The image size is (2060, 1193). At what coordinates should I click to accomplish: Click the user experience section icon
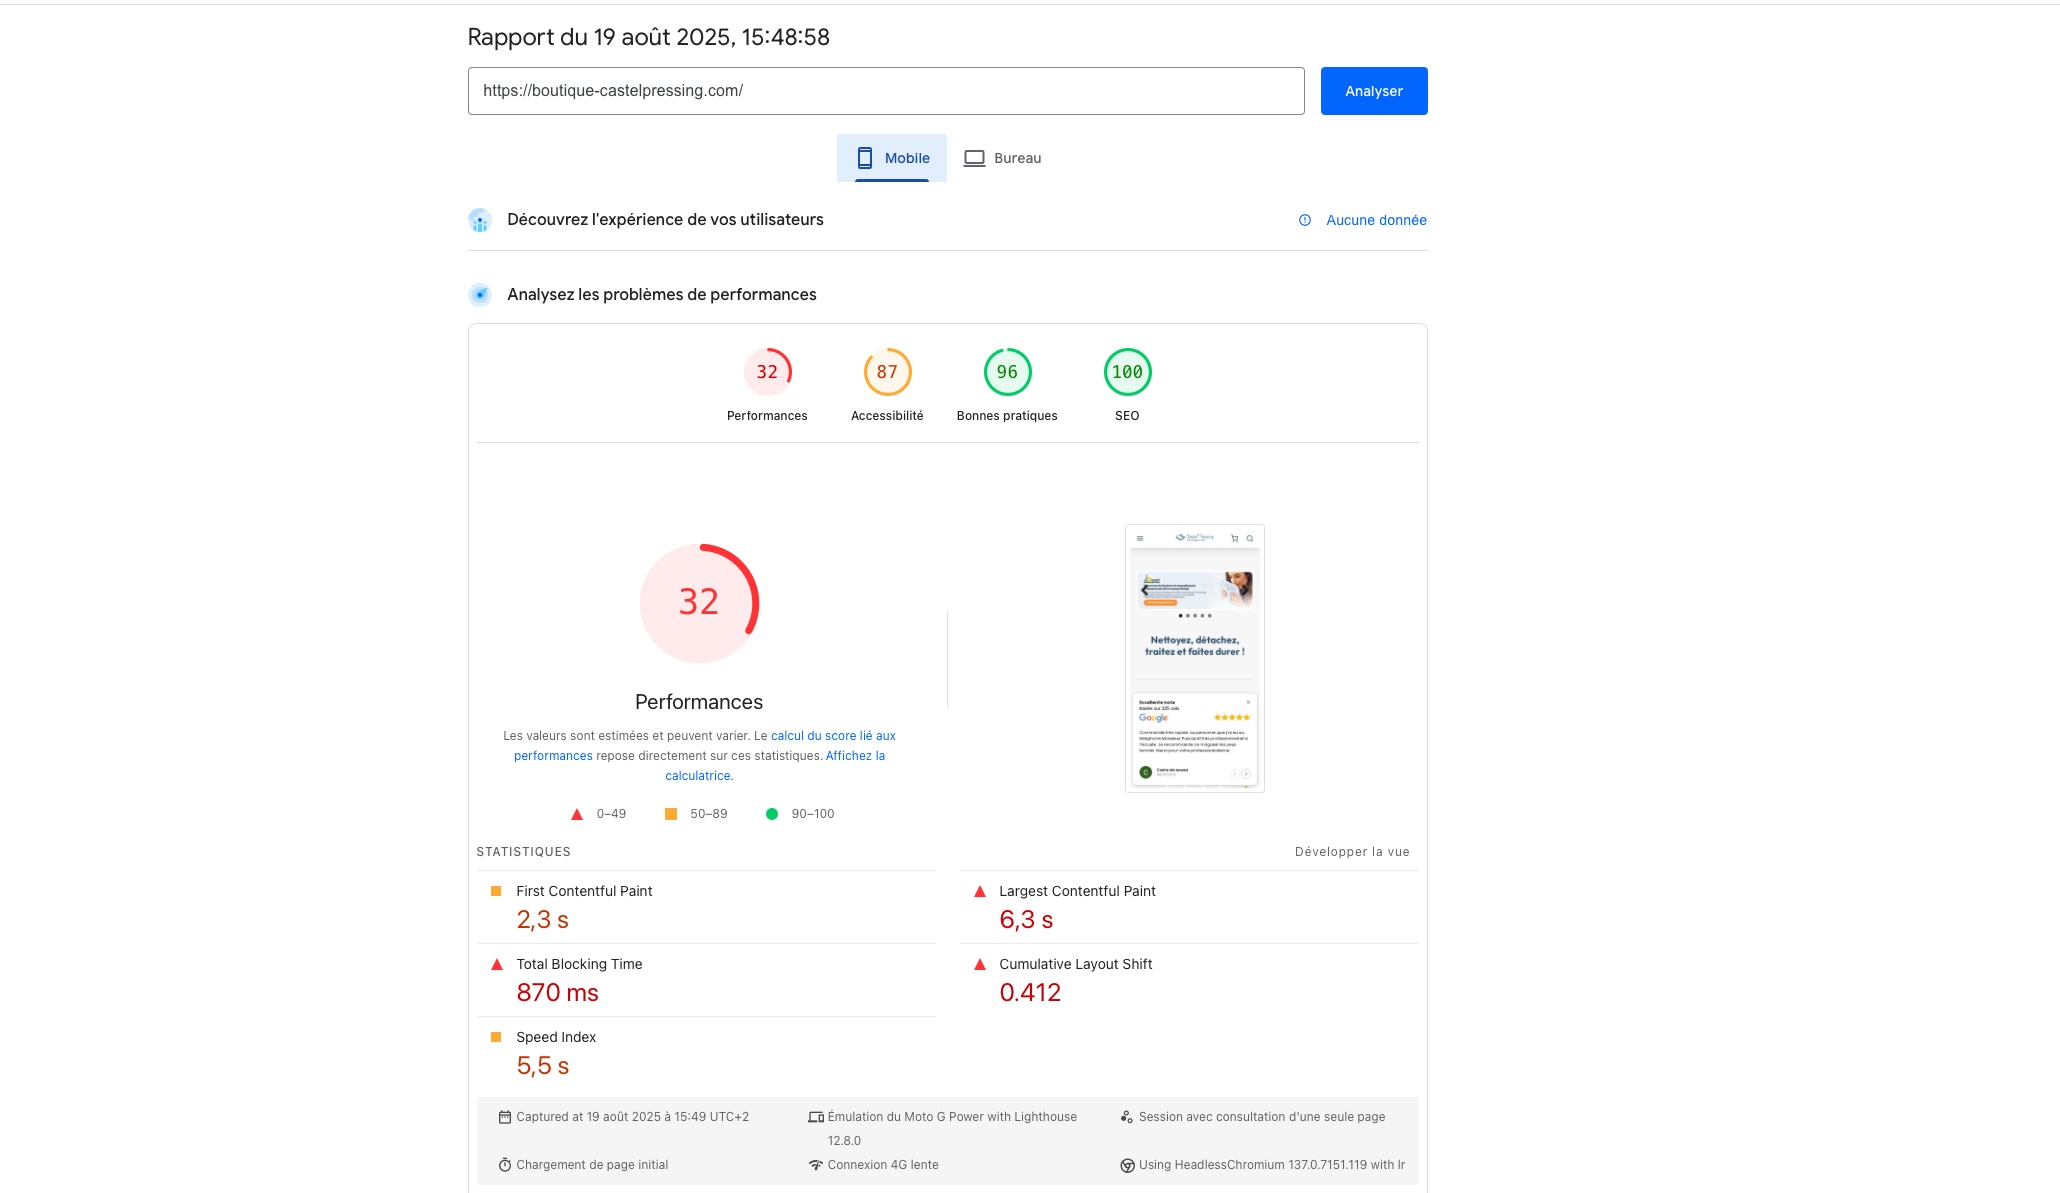(480, 220)
